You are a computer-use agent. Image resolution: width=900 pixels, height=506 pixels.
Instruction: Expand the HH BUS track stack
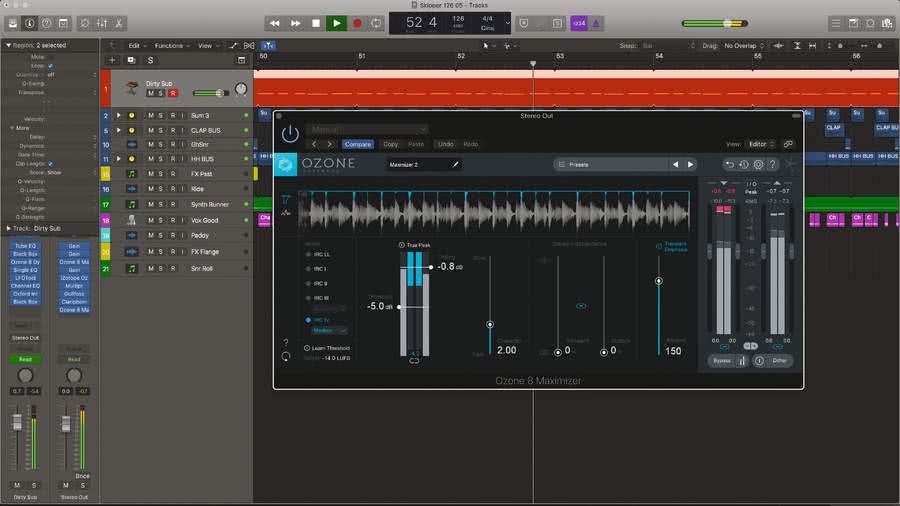coord(119,159)
